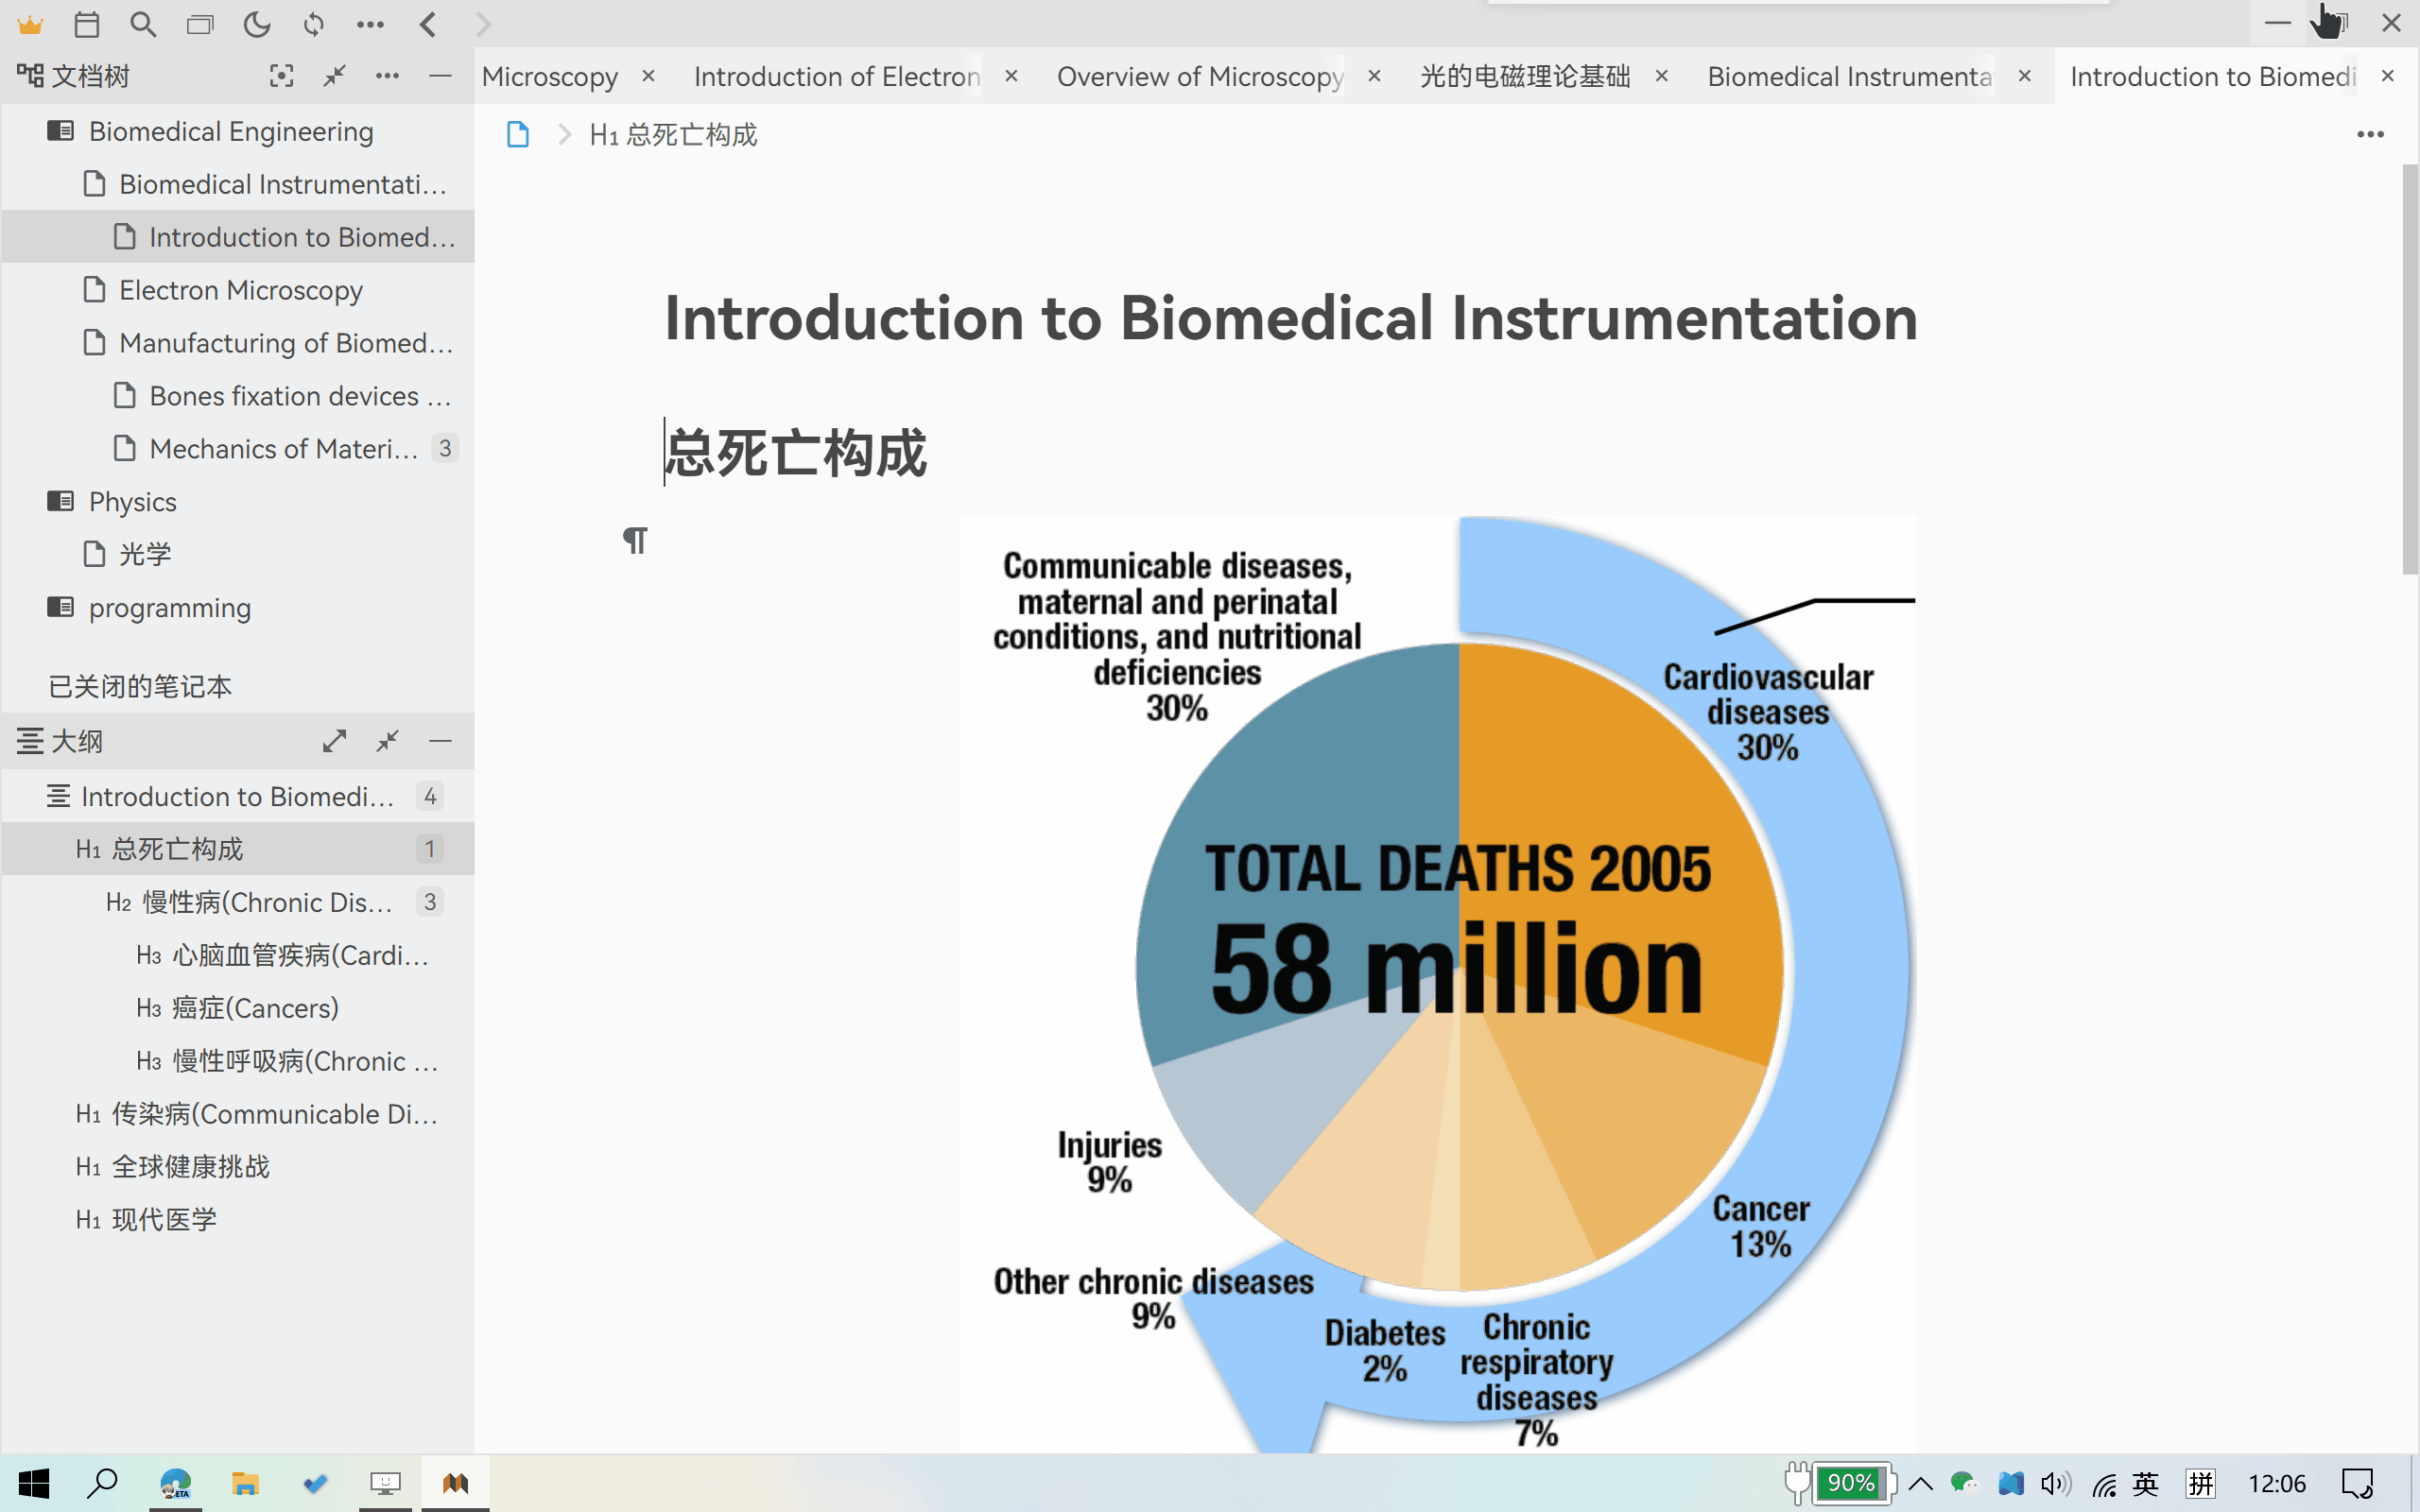Minimize the 大纲 outline panel
2420x1512 pixels.
coord(440,741)
